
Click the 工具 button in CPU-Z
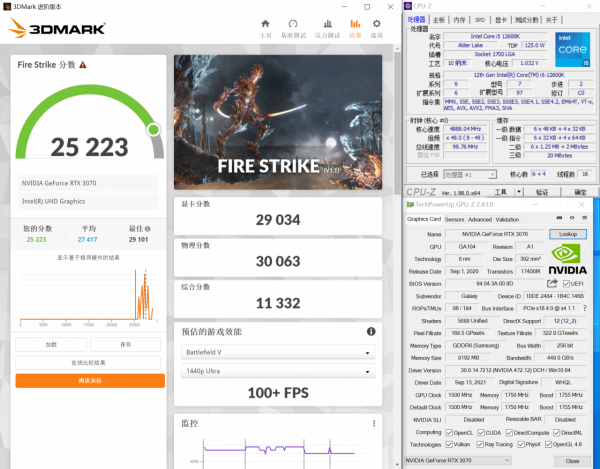click(501, 192)
